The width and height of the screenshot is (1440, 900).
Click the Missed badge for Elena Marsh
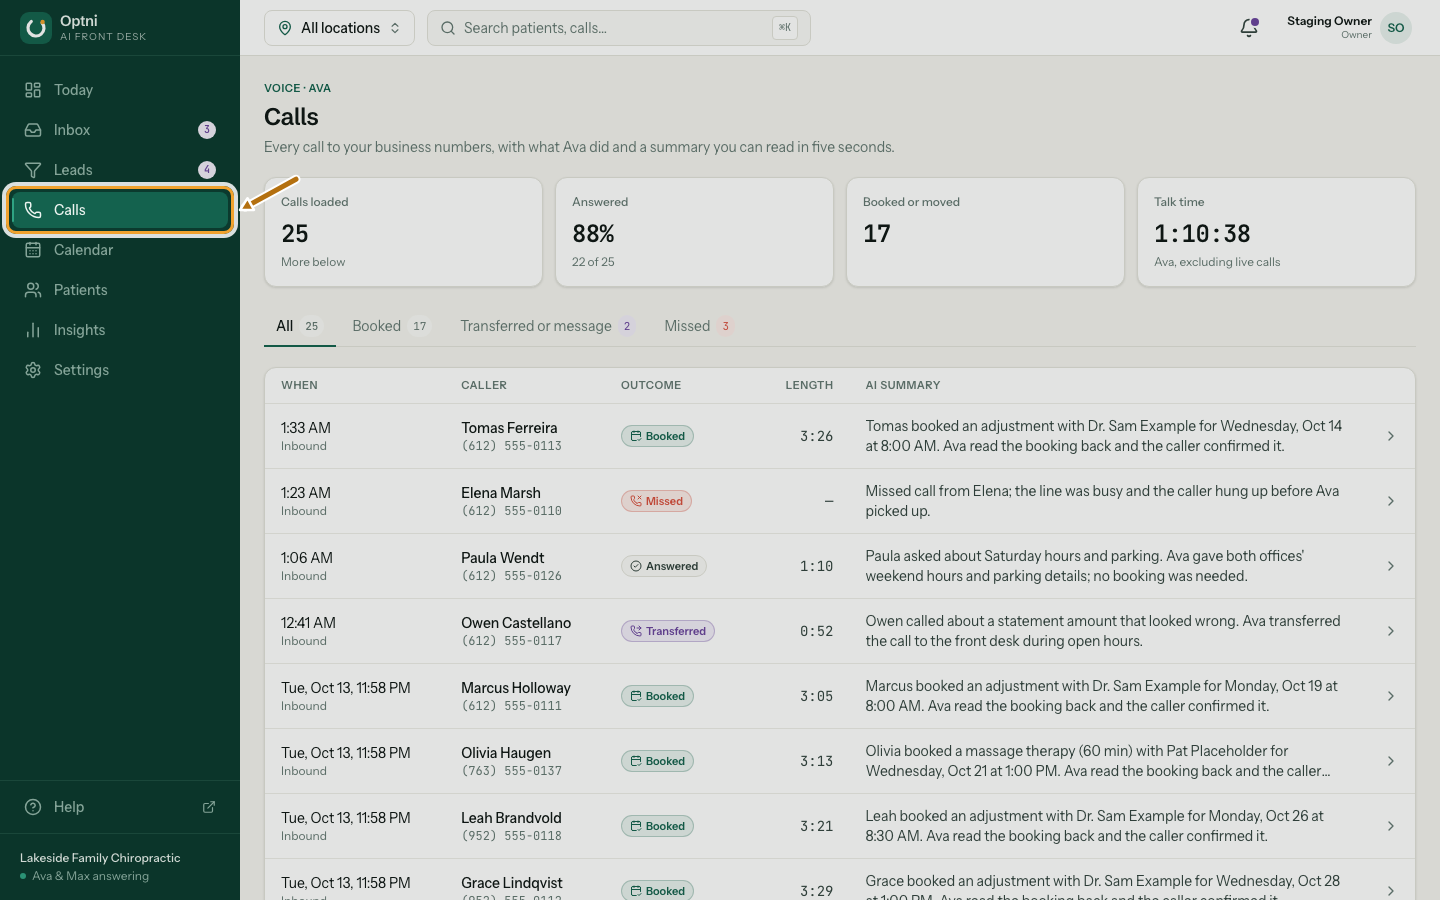(x=656, y=501)
